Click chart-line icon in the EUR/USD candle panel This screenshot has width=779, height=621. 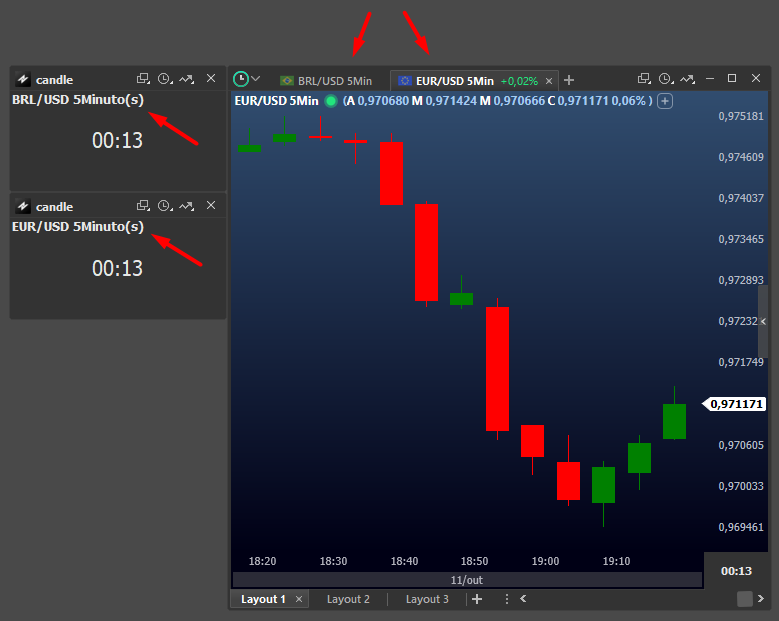coord(187,206)
